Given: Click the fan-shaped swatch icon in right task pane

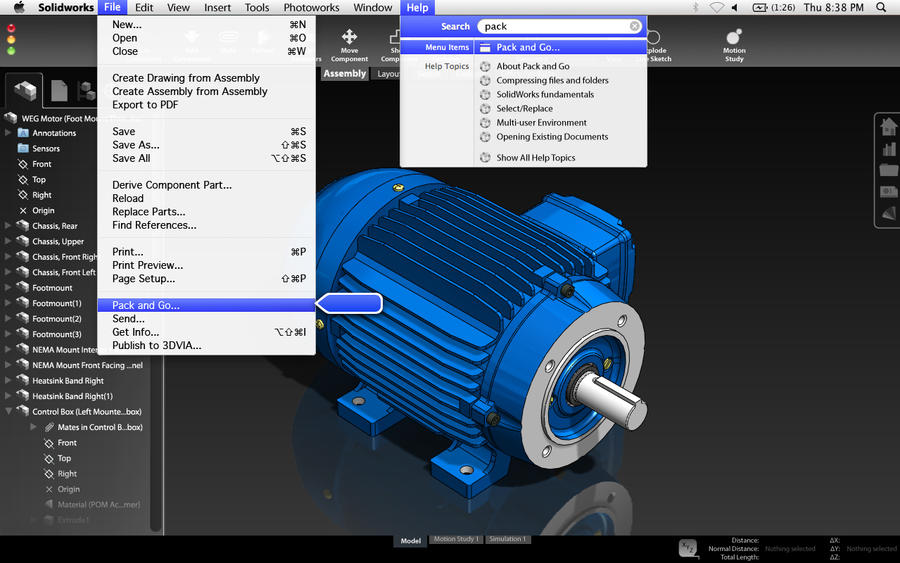Looking at the screenshot, I should pos(888,213).
